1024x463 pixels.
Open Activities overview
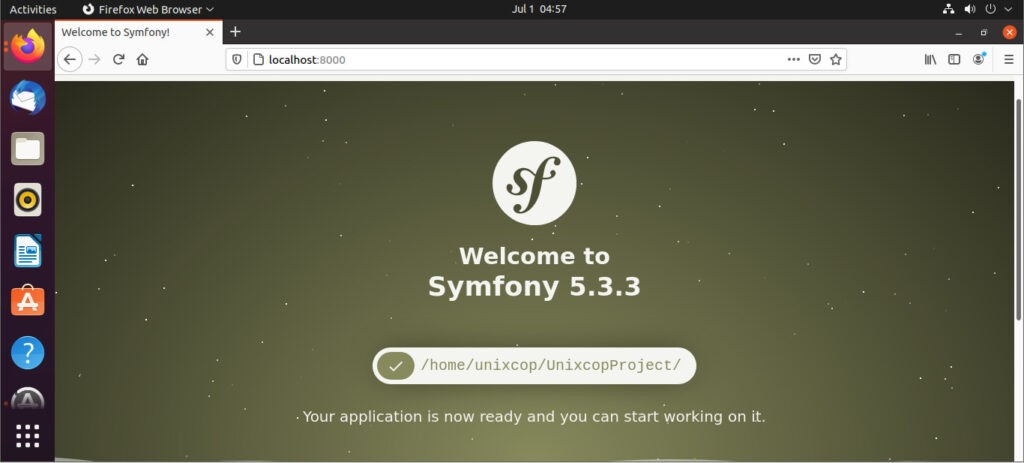tap(33, 9)
